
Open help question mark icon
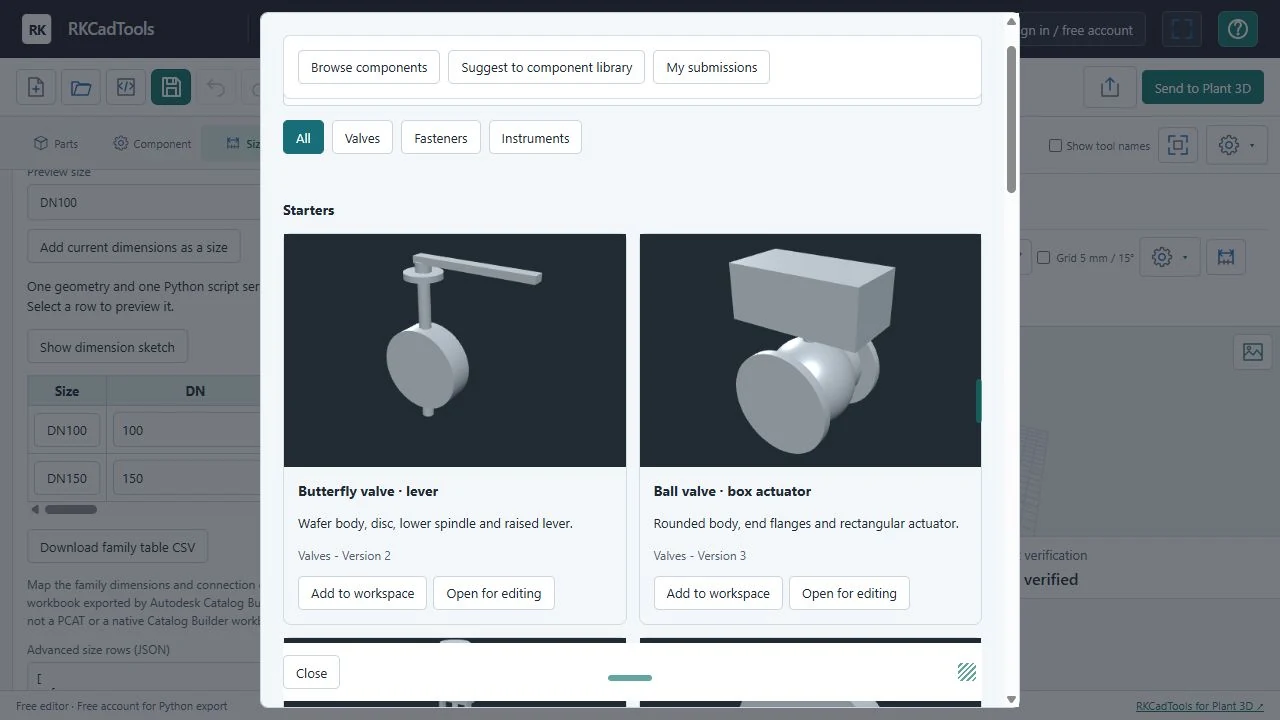[1238, 29]
